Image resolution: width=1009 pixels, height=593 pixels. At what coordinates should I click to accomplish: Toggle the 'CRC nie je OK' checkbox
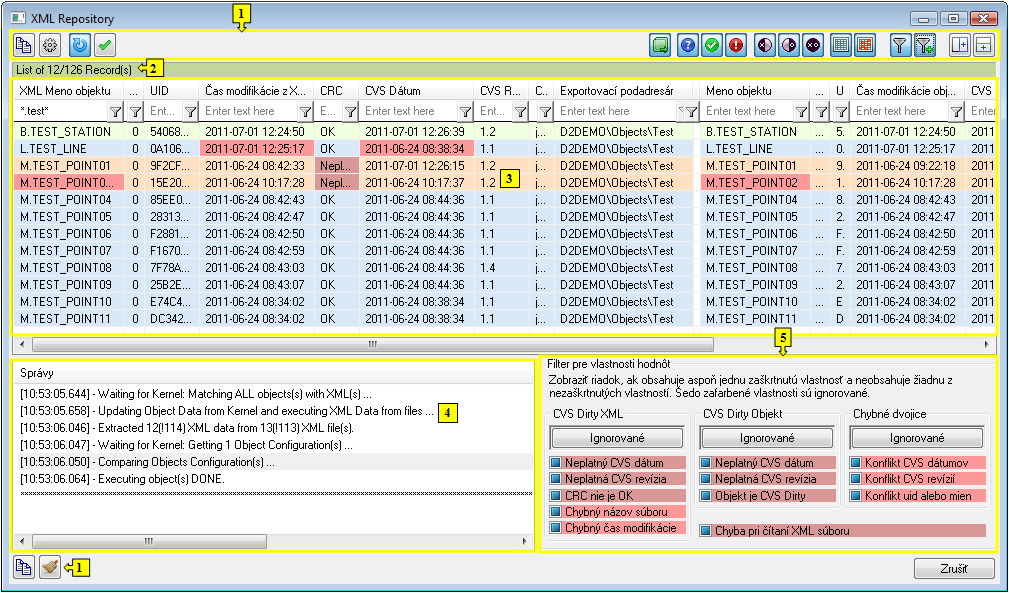(x=556, y=495)
